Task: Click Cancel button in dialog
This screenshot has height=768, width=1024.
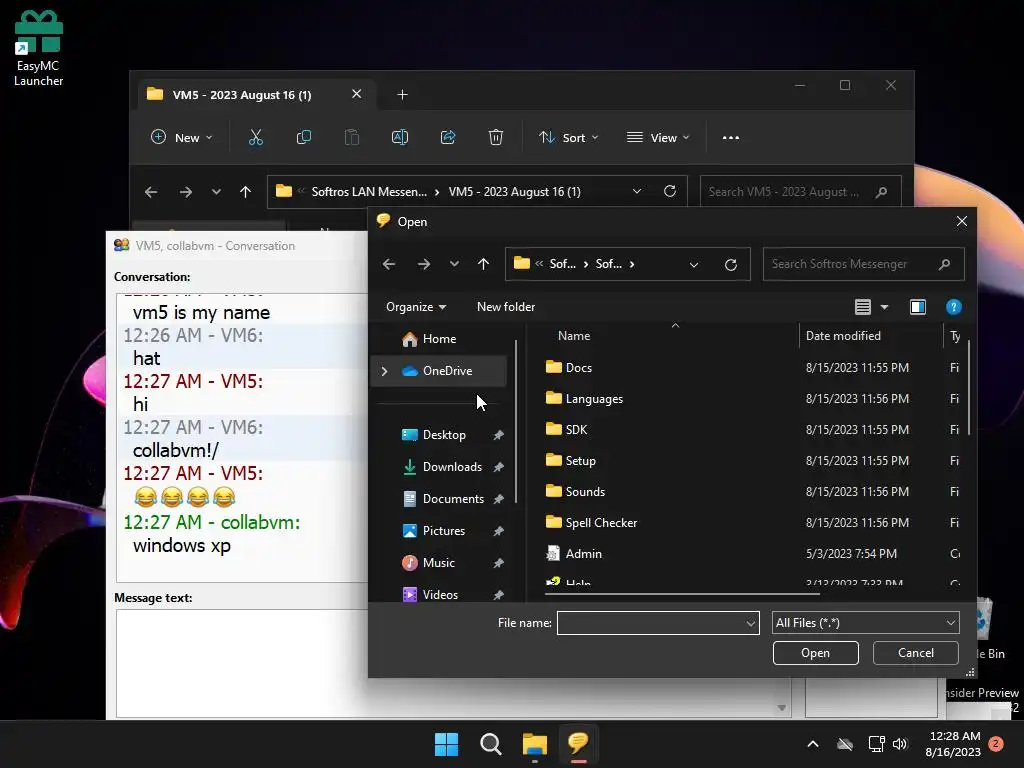Action: coord(916,653)
